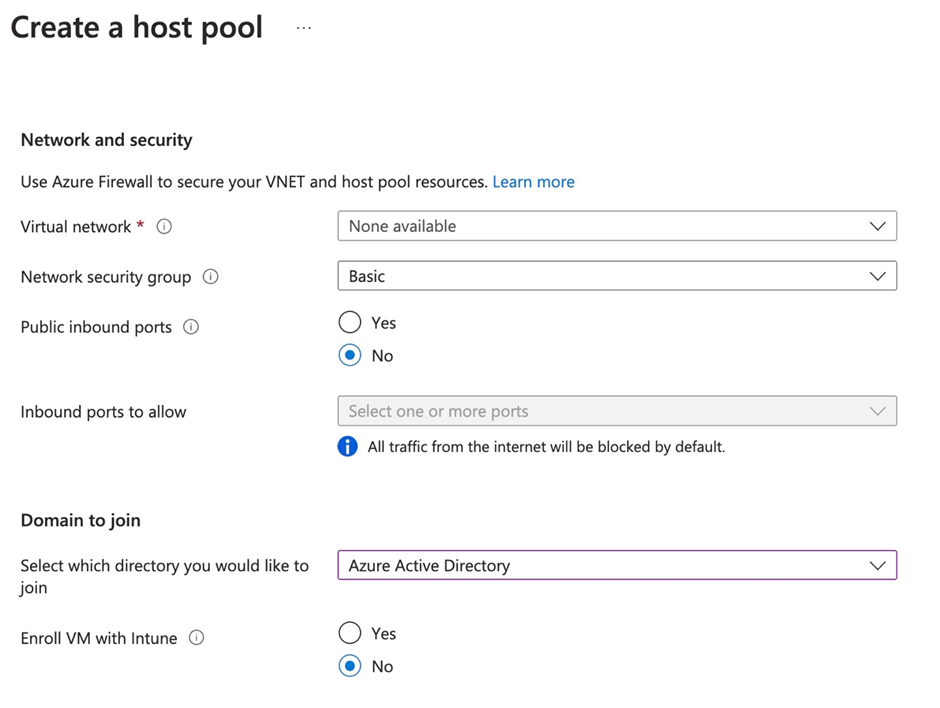Show info tooltip for Virtual network
Image resolution: width=940 pixels, height=708 pixels.
click(164, 227)
